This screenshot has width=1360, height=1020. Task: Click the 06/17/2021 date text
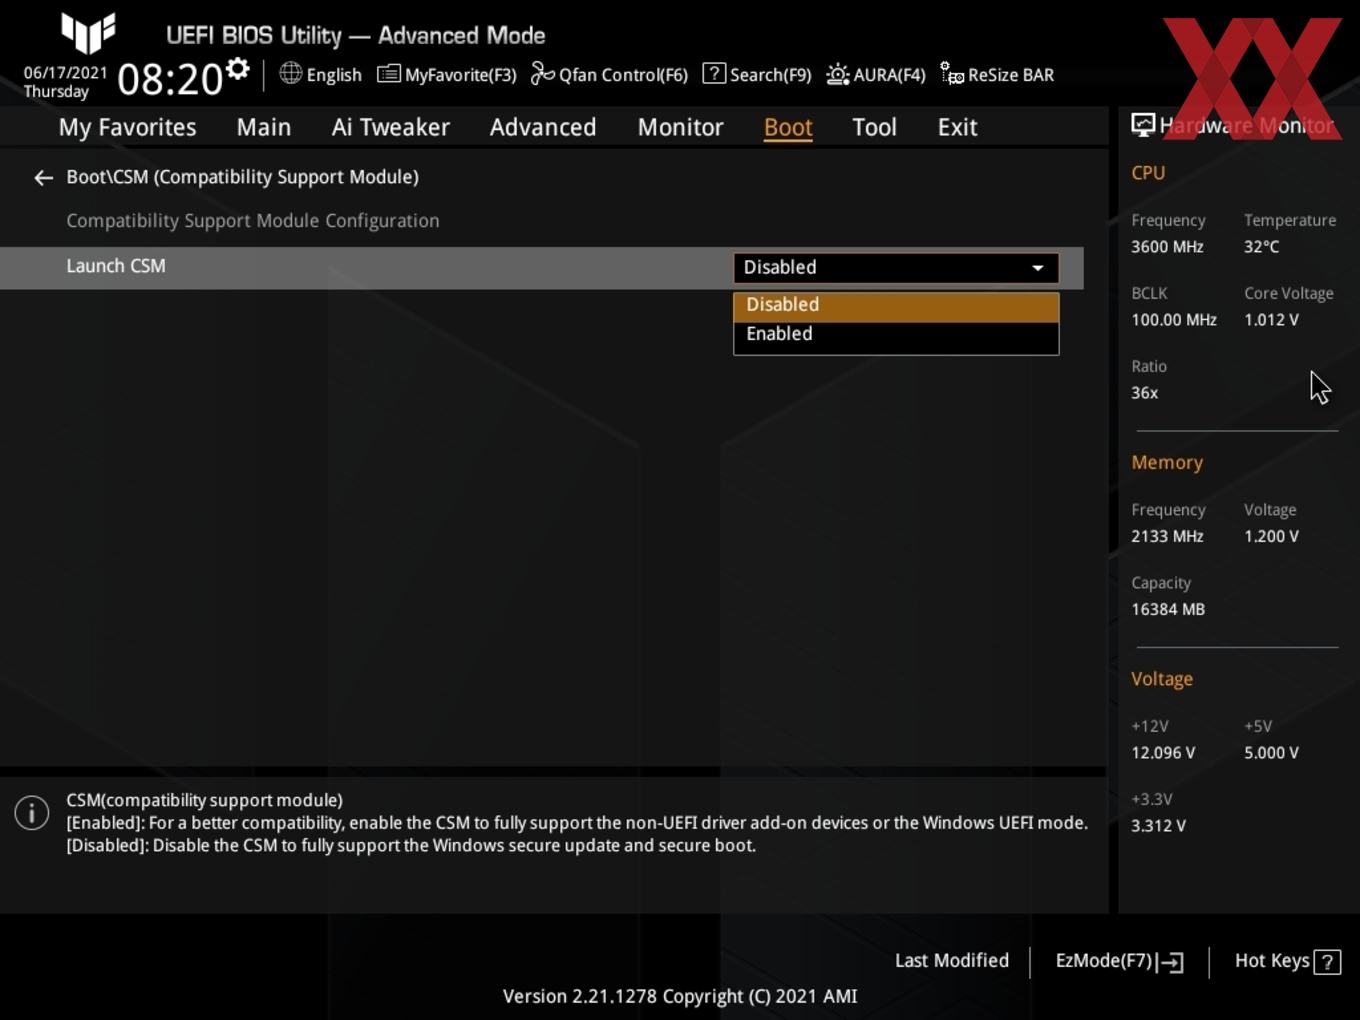point(65,73)
